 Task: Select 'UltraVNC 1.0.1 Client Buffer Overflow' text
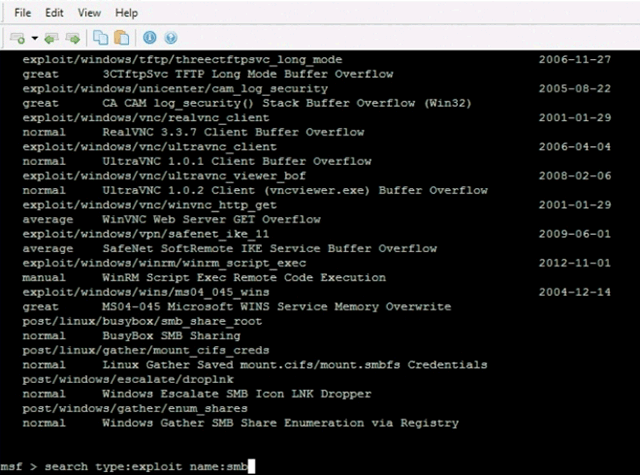click(x=237, y=161)
